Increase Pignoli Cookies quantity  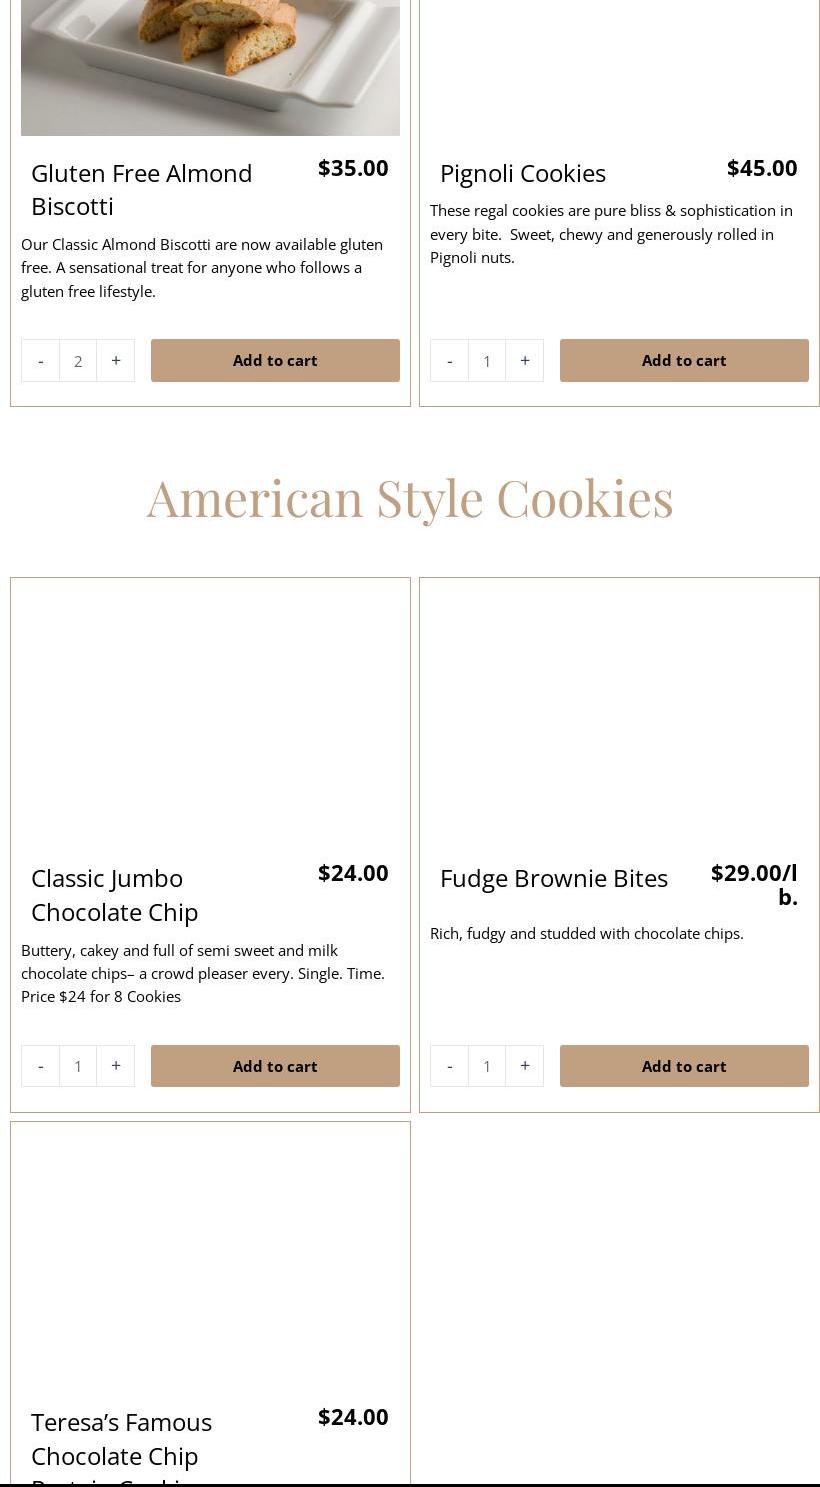[x=525, y=361]
